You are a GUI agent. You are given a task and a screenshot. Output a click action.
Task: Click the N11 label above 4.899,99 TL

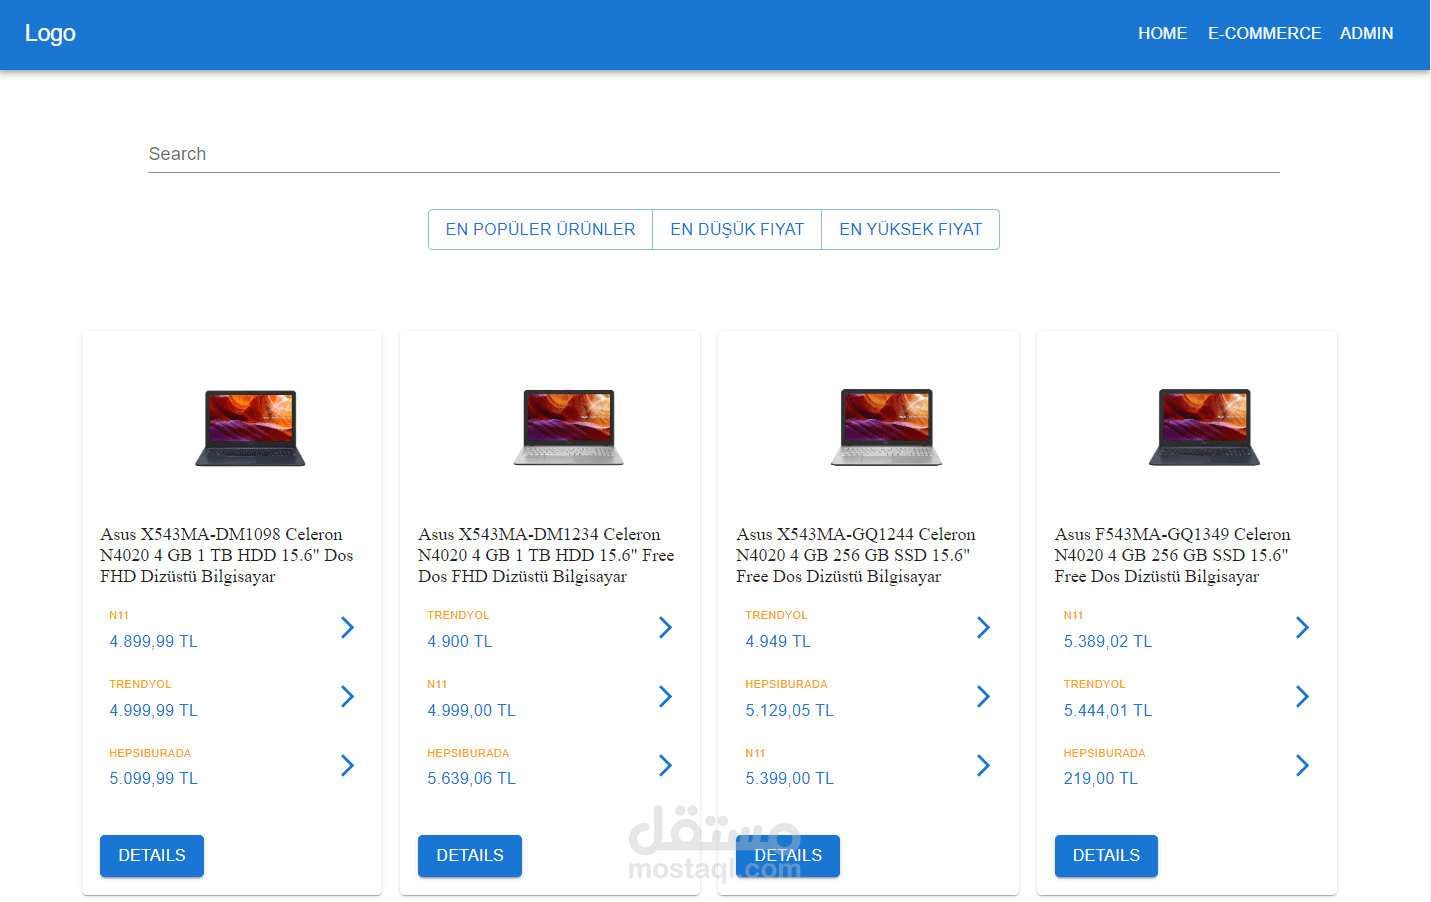(x=119, y=616)
